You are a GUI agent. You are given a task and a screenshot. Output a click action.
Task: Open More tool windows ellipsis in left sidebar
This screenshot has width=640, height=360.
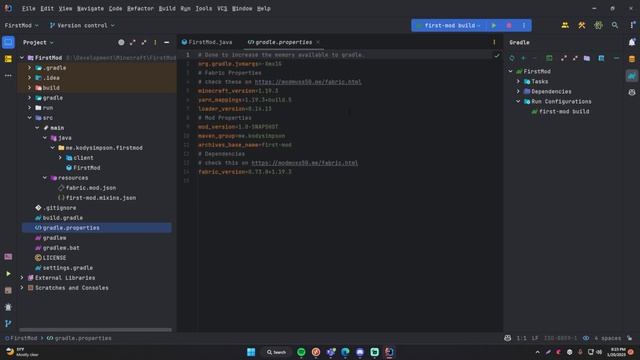point(8,76)
